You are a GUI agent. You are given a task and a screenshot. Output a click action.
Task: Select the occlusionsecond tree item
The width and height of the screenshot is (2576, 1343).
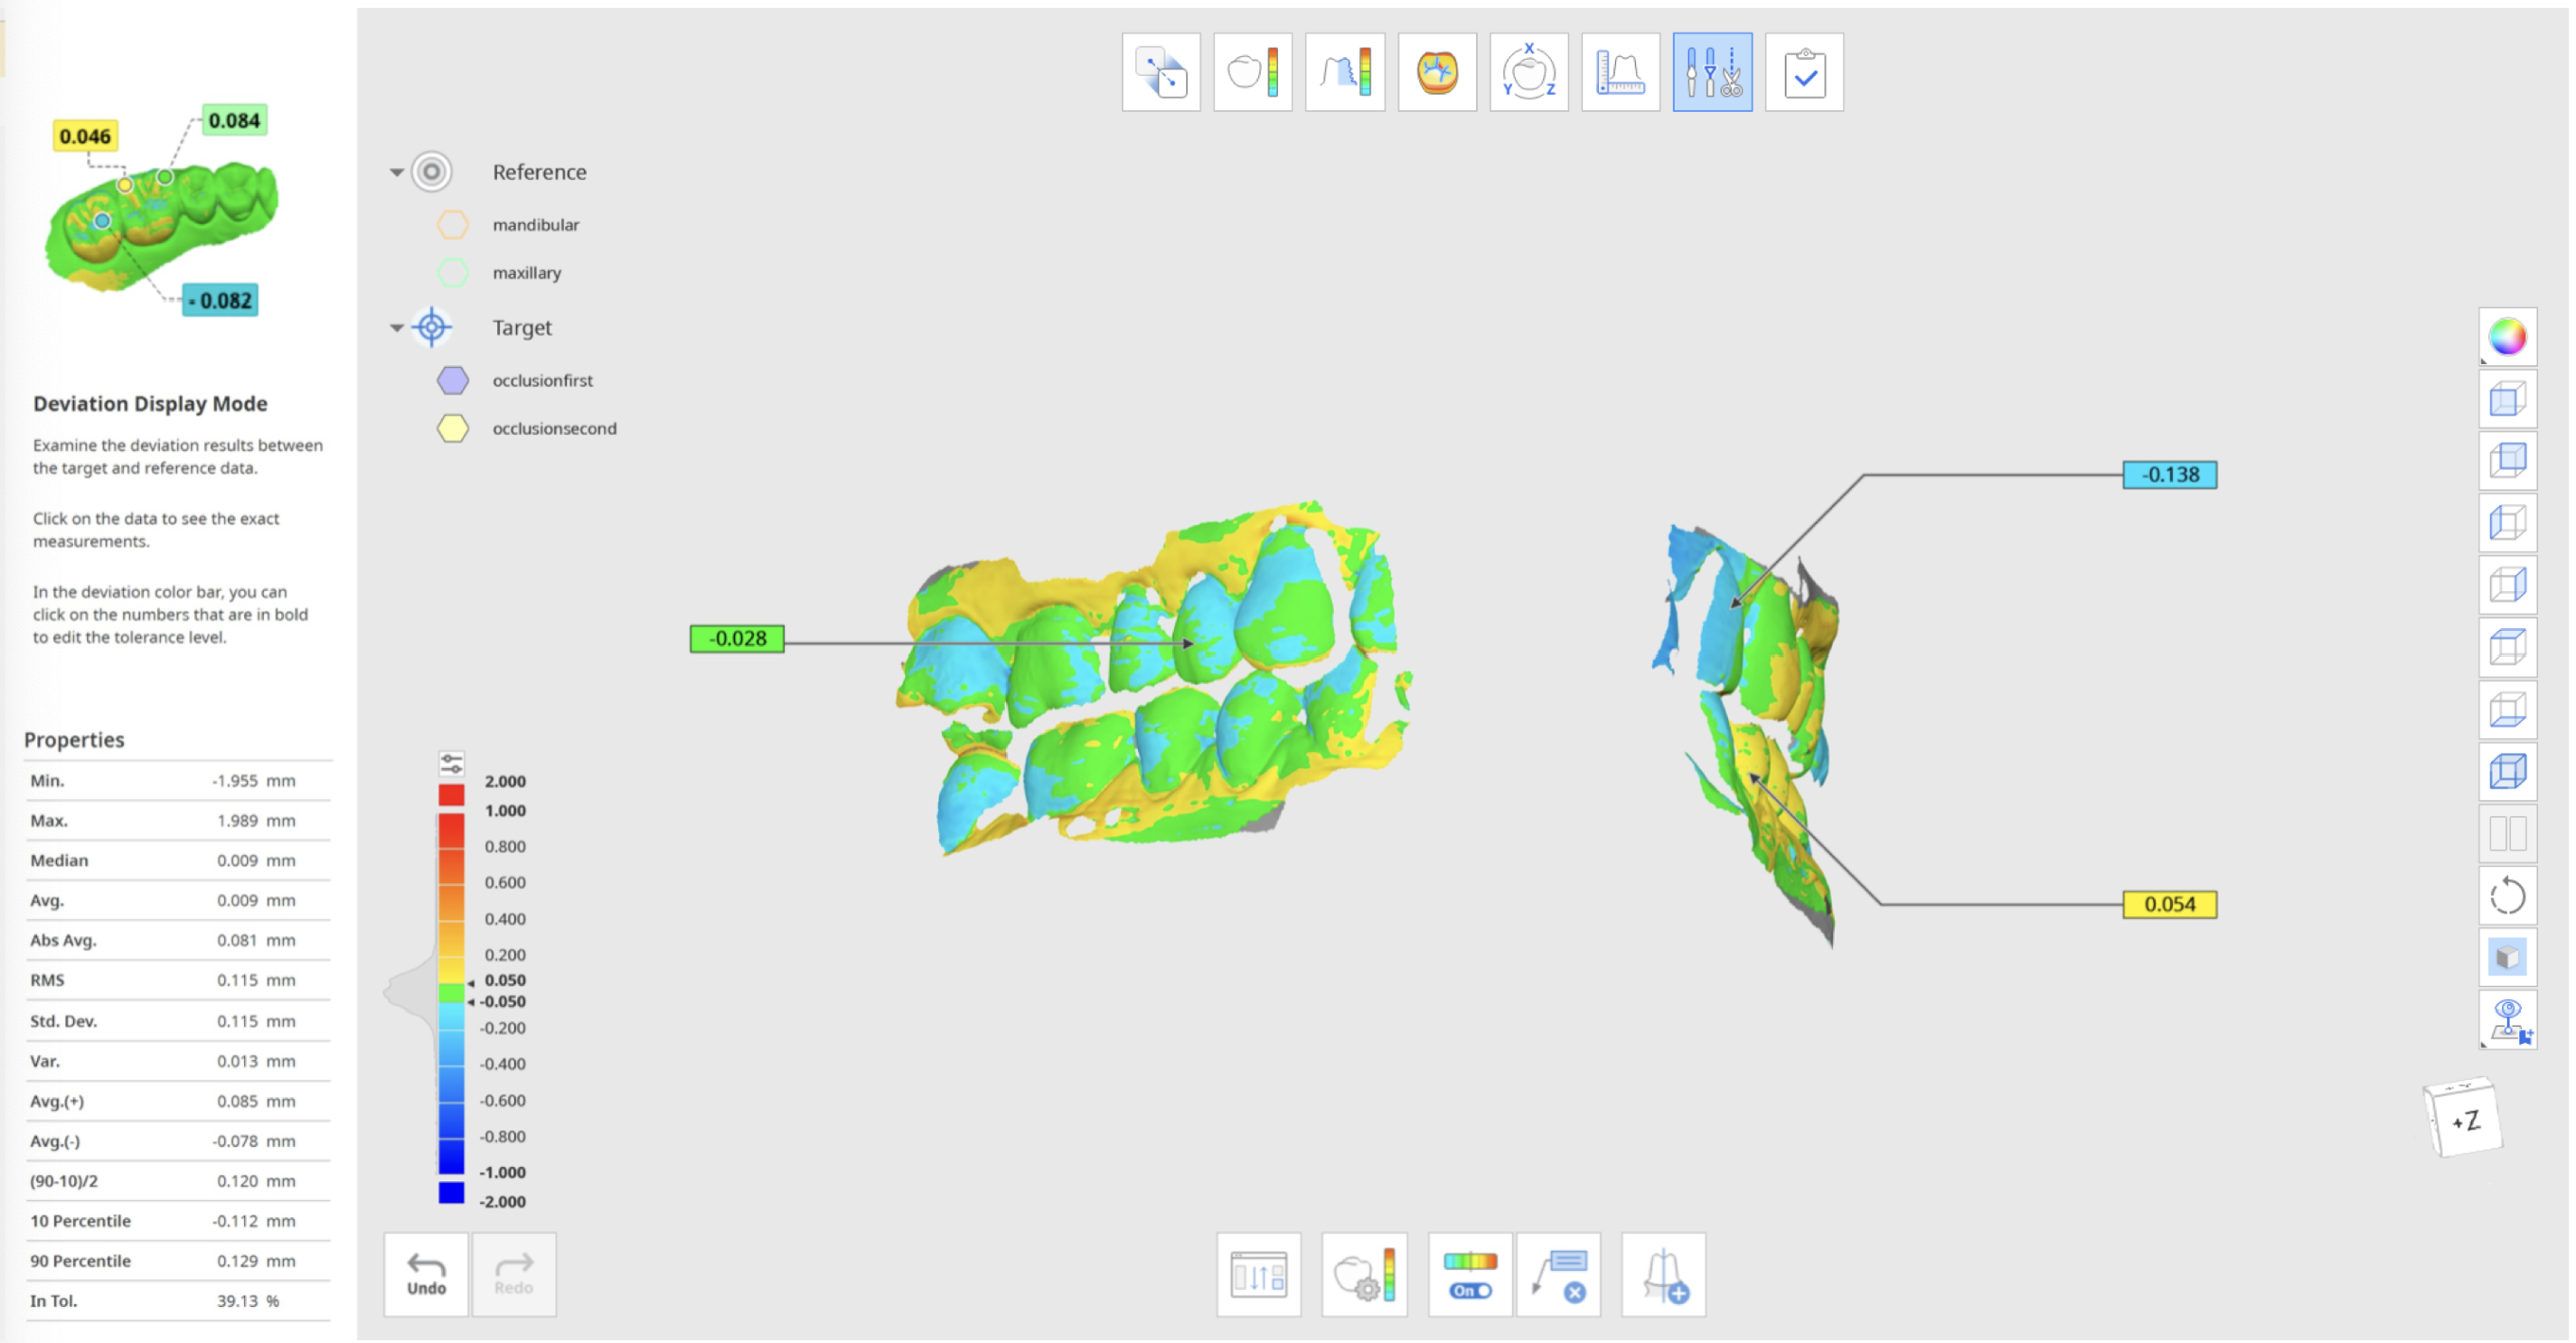click(x=554, y=429)
